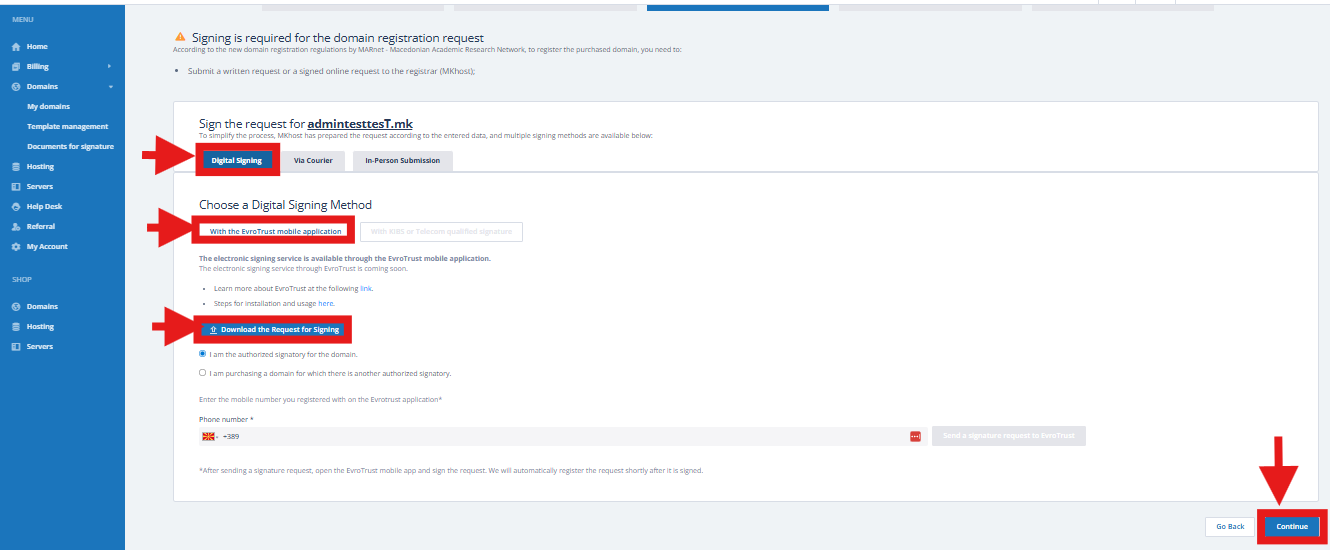Viewport: 1330px width, 550px height.
Task: Click 'Choose a Digital Signing Method' heading
Action: coord(285,205)
